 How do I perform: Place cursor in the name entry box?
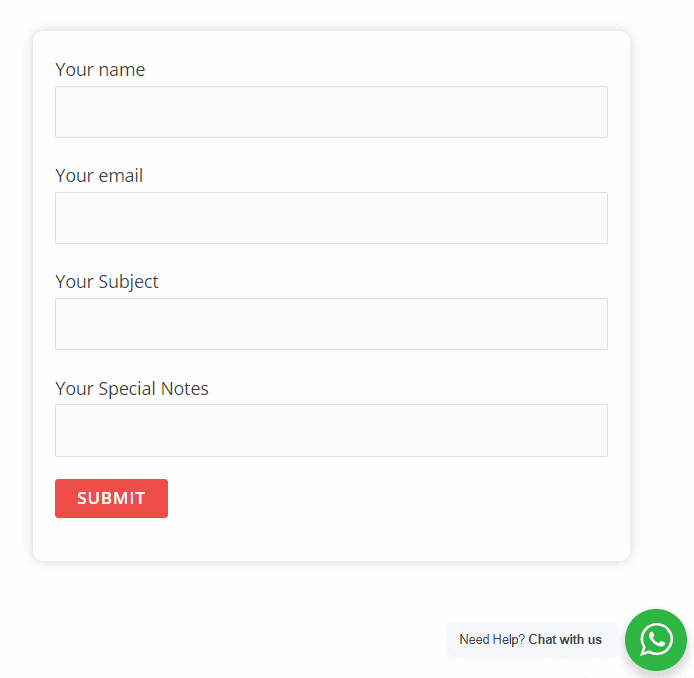331,112
